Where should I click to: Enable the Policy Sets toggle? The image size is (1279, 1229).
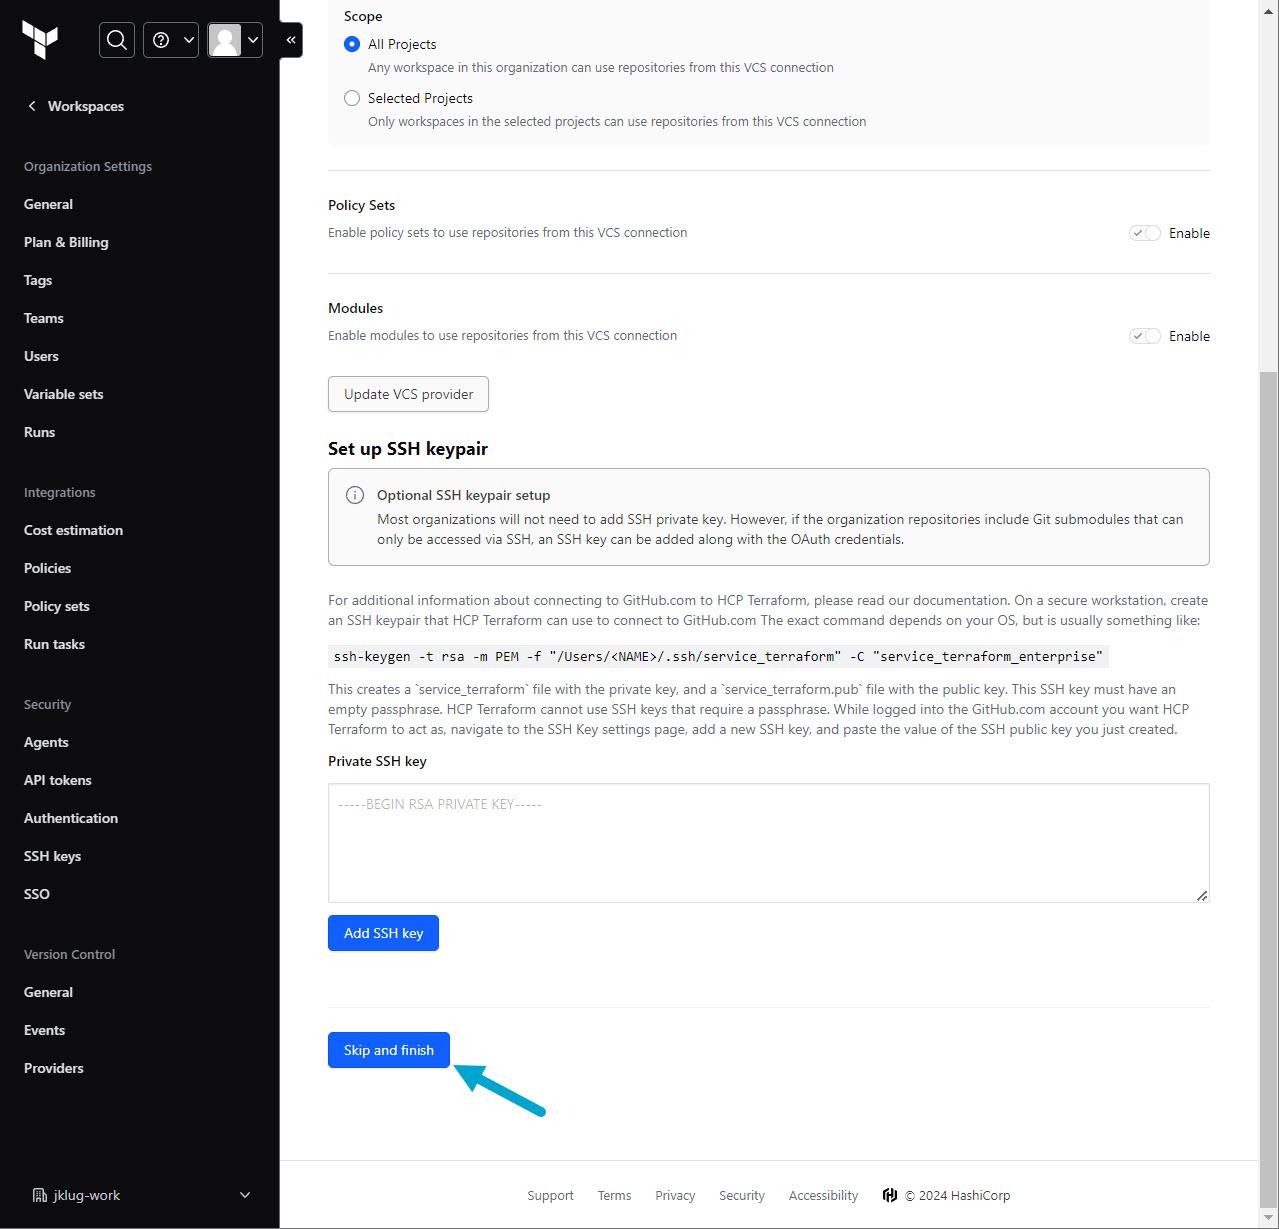point(1145,233)
